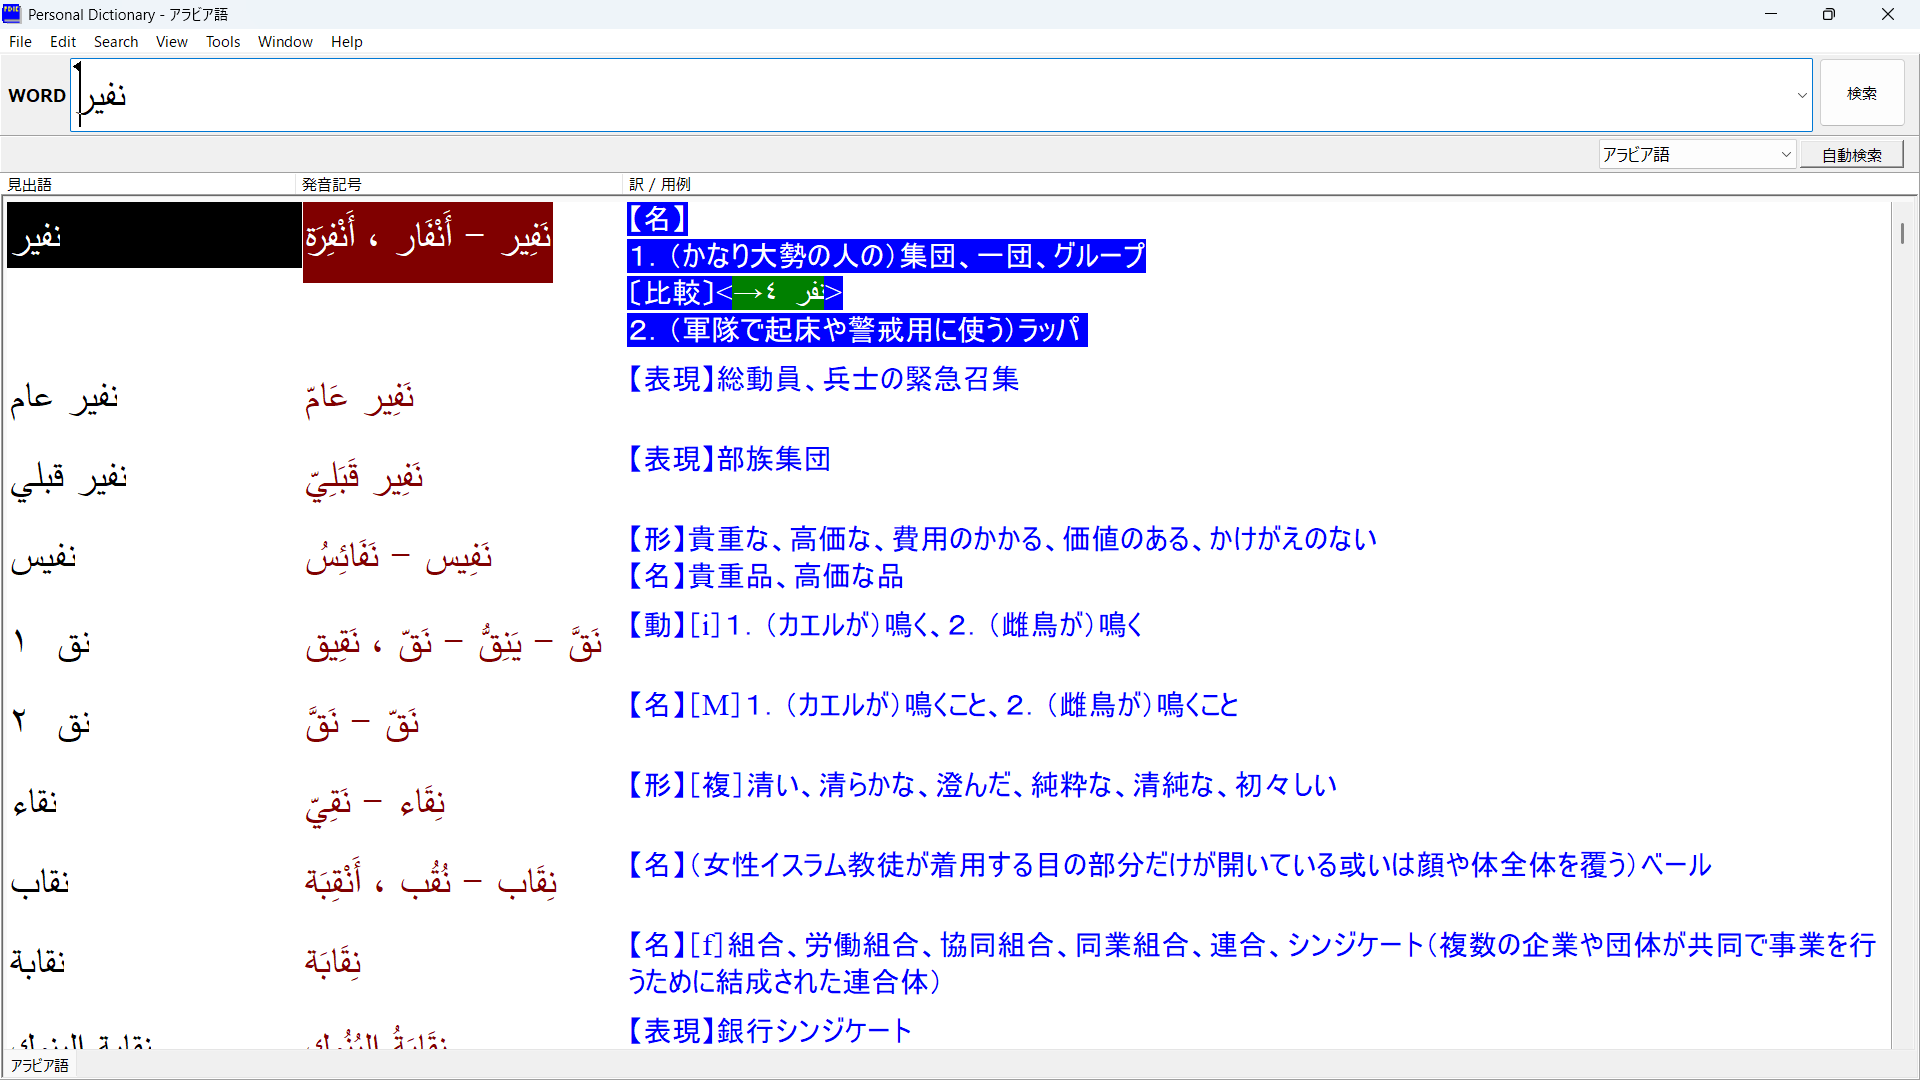Toggle the 自動検索 auto-search button

tap(1851, 155)
